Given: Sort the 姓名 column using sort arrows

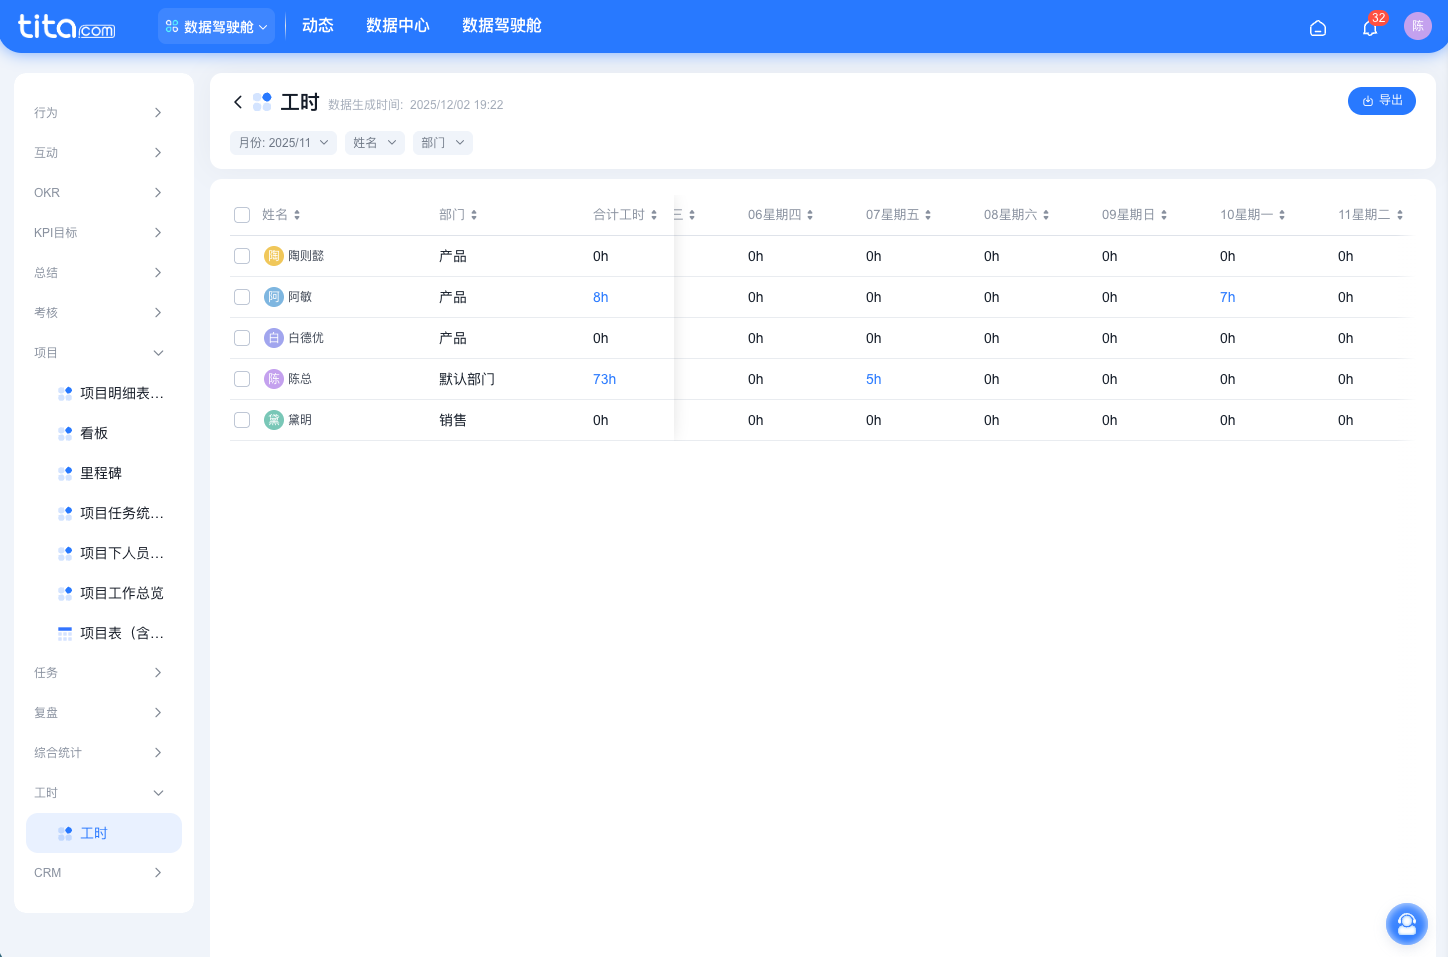Looking at the screenshot, I should point(297,215).
